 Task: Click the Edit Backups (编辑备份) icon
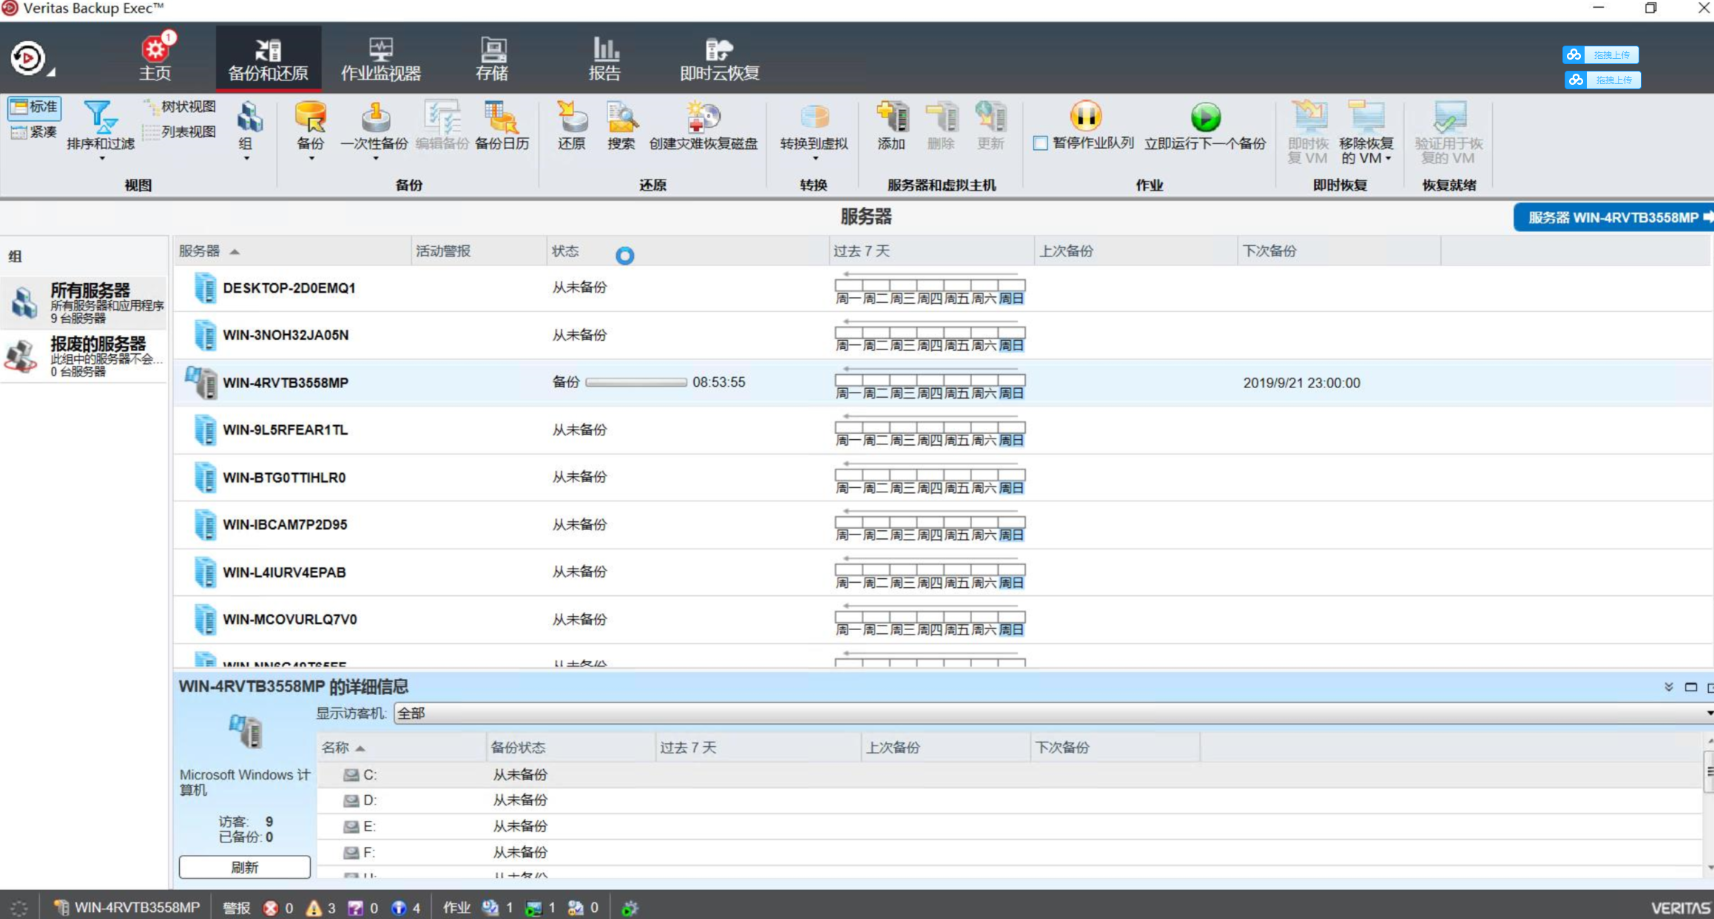(x=441, y=126)
